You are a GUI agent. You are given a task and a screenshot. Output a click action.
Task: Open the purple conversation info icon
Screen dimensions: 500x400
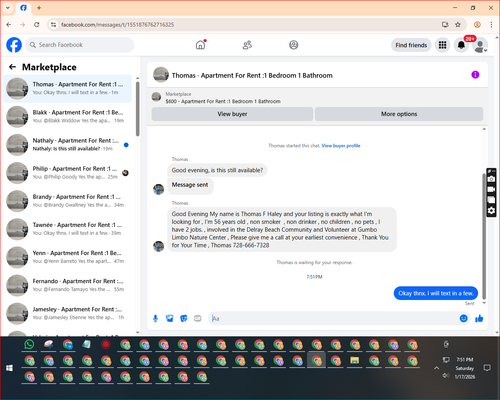(475, 75)
